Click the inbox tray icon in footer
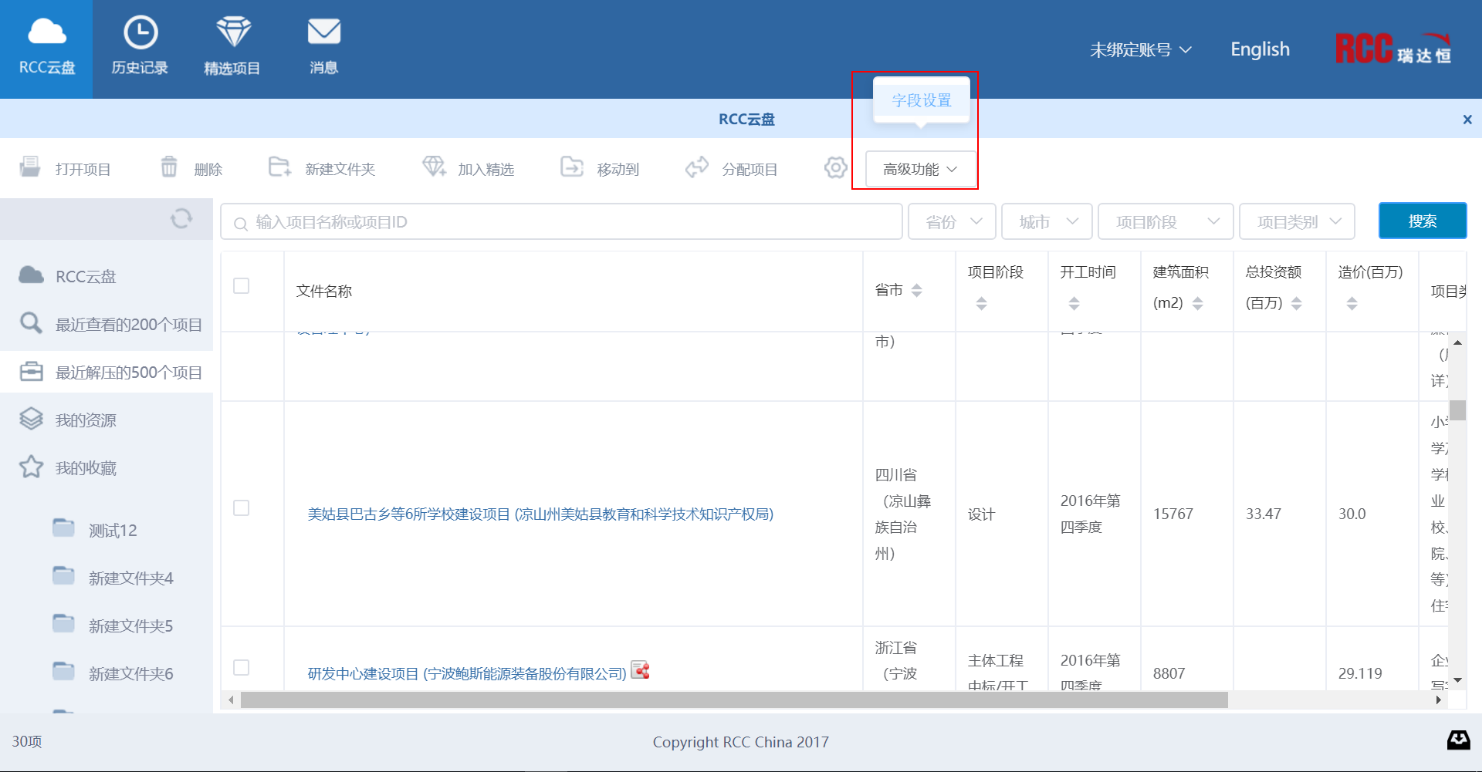Viewport: 1482px width, 773px height. pos(1458,740)
